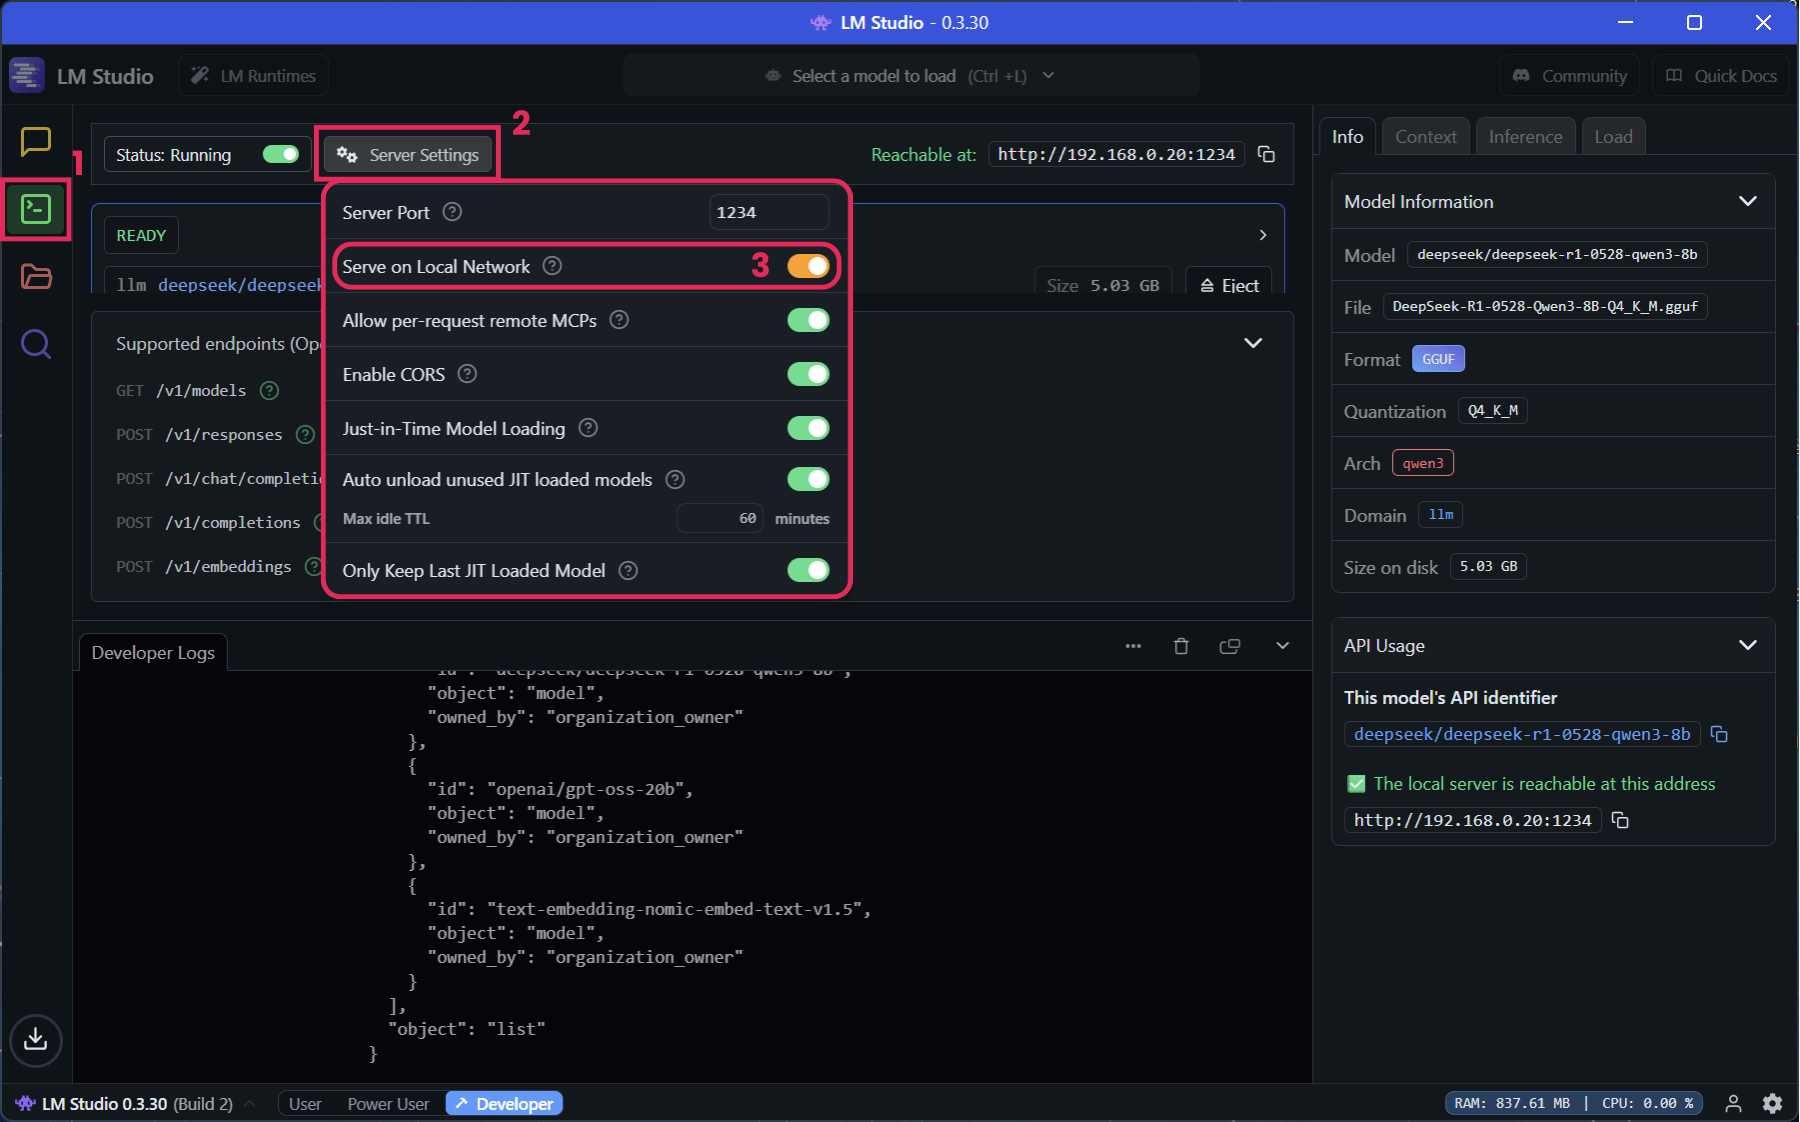The height and width of the screenshot is (1122, 1800).
Task: Open the Discover search sidebar icon
Action: coord(36,344)
